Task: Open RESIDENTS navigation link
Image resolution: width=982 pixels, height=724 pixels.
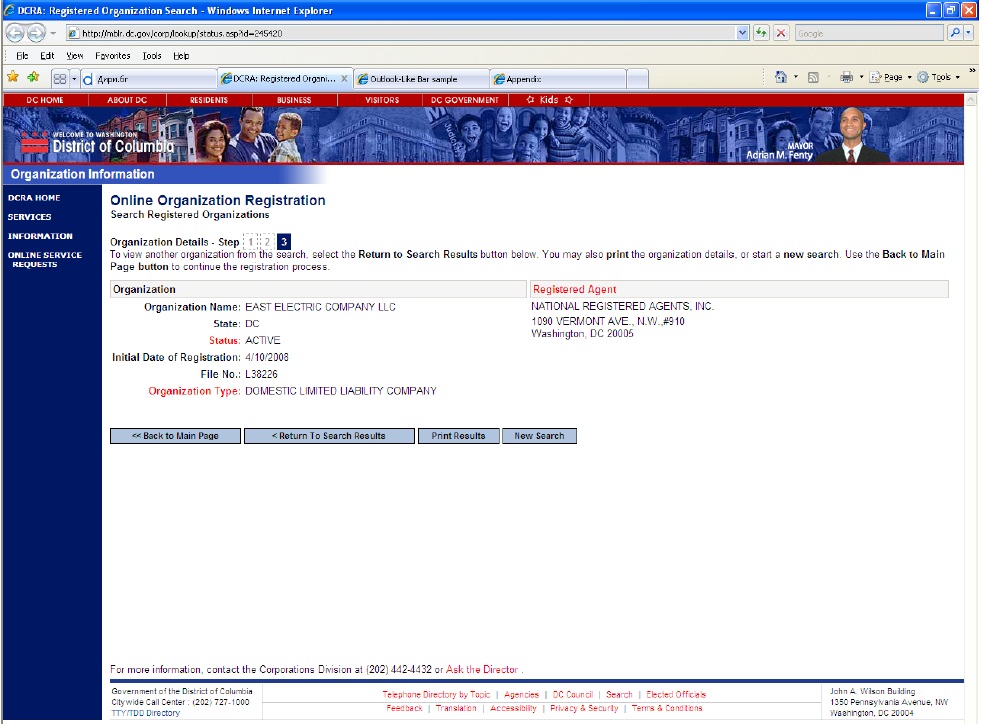Action: point(209,100)
